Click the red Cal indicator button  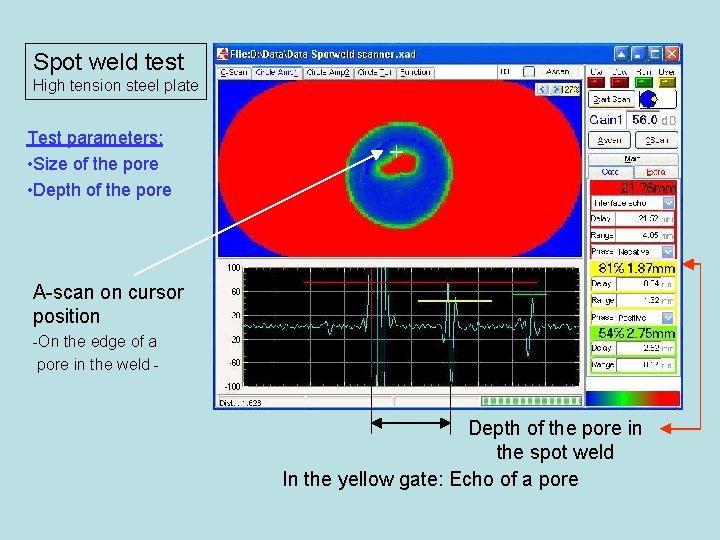point(596,82)
